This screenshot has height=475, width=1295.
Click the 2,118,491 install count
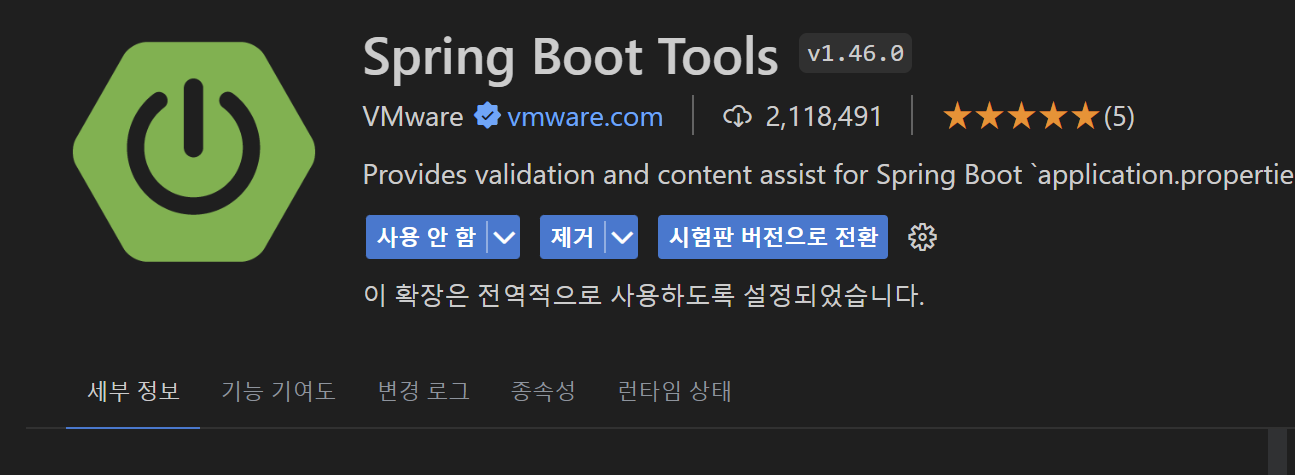[x=824, y=117]
